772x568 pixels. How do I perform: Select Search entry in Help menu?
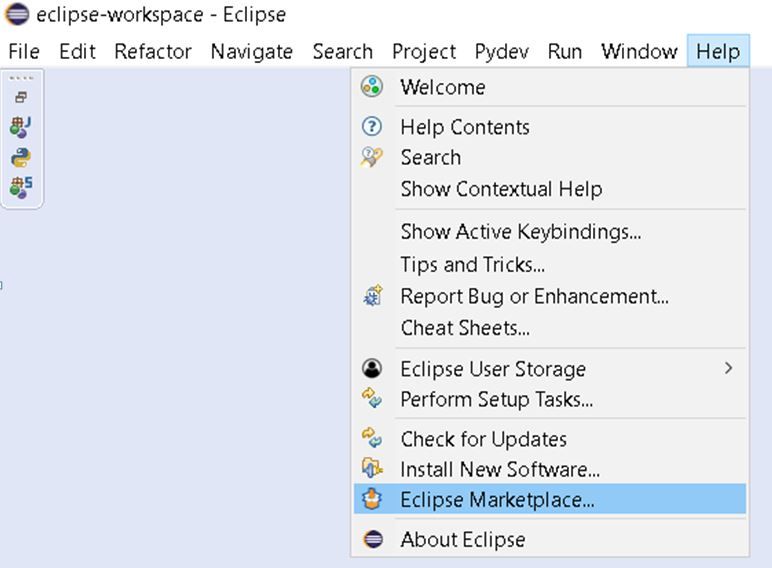click(550, 158)
